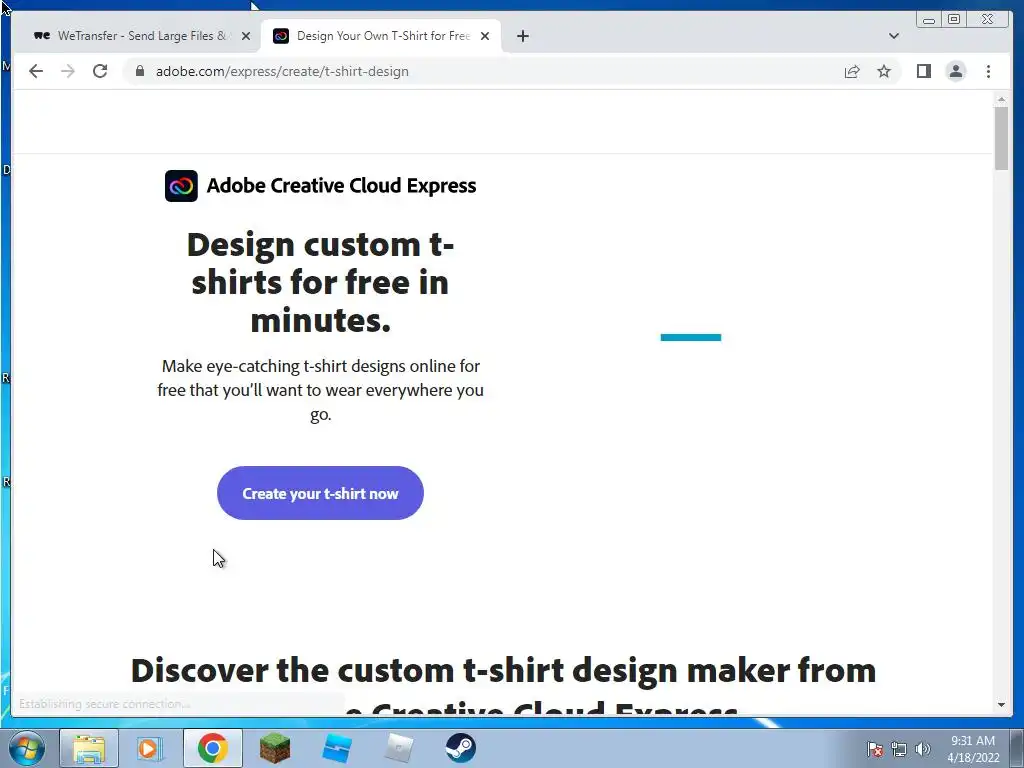Select the Design Your Own T-Shirt tab
Viewport: 1024px width, 768px height.
click(x=381, y=36)
